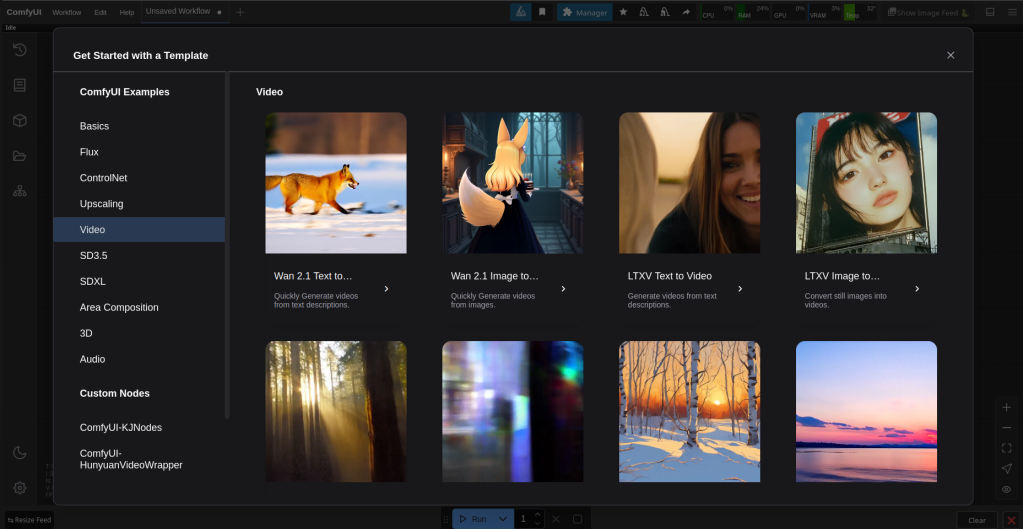This screenshot has width=1023, height=529.
Task: Click the bookmark icon in top toolbar
Action: pyautogui.click(x=542, y=12)
